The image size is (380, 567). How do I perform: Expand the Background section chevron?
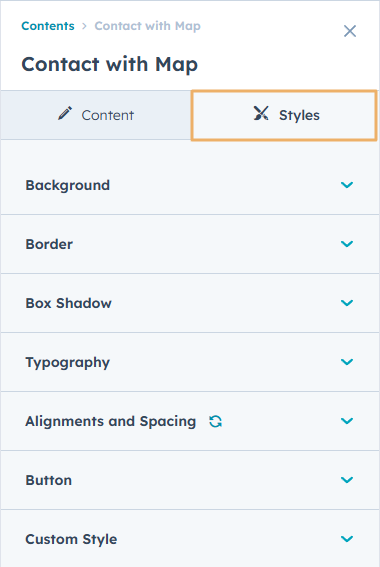pyautogui.click(x=347, y=185)
